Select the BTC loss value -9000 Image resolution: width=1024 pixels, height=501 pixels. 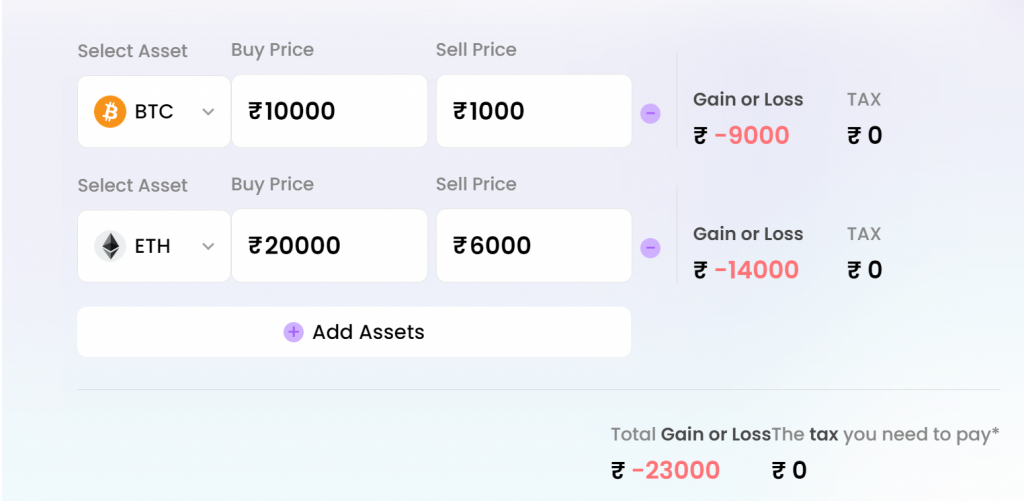752,136
